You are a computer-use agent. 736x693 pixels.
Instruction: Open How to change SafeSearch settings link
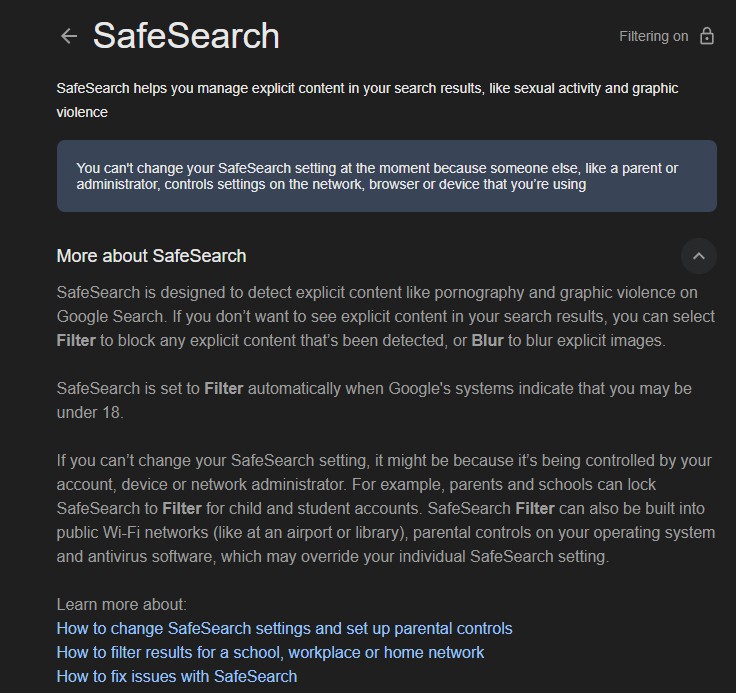click(x=284, y=628)
